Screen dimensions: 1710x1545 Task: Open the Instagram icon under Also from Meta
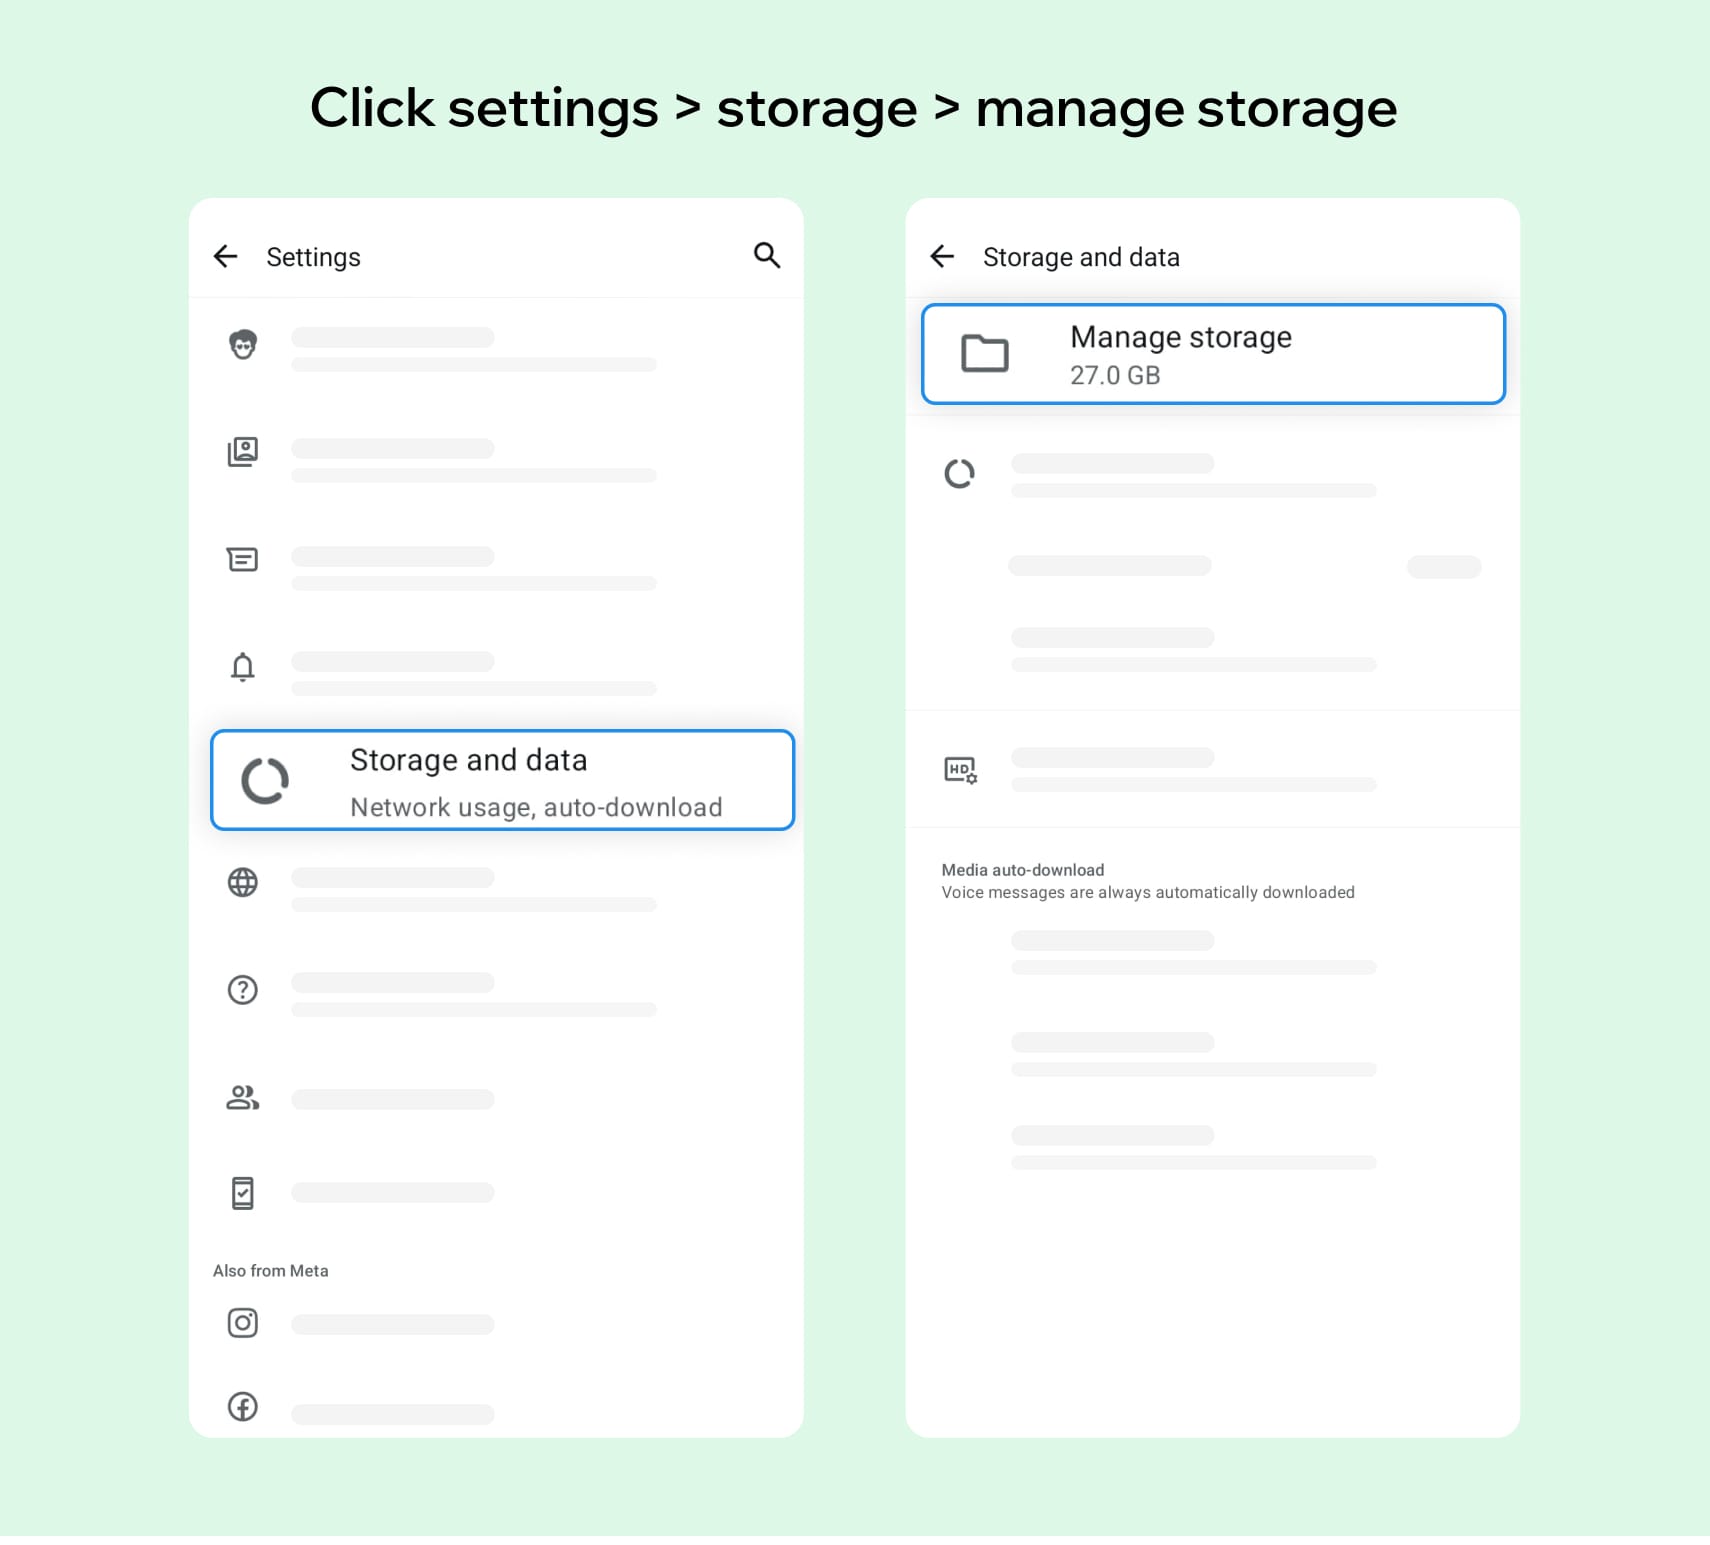click(x=243, y=1322)
